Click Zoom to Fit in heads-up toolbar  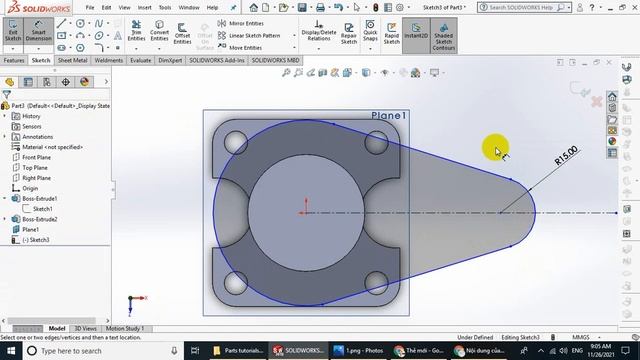[286, 73]
